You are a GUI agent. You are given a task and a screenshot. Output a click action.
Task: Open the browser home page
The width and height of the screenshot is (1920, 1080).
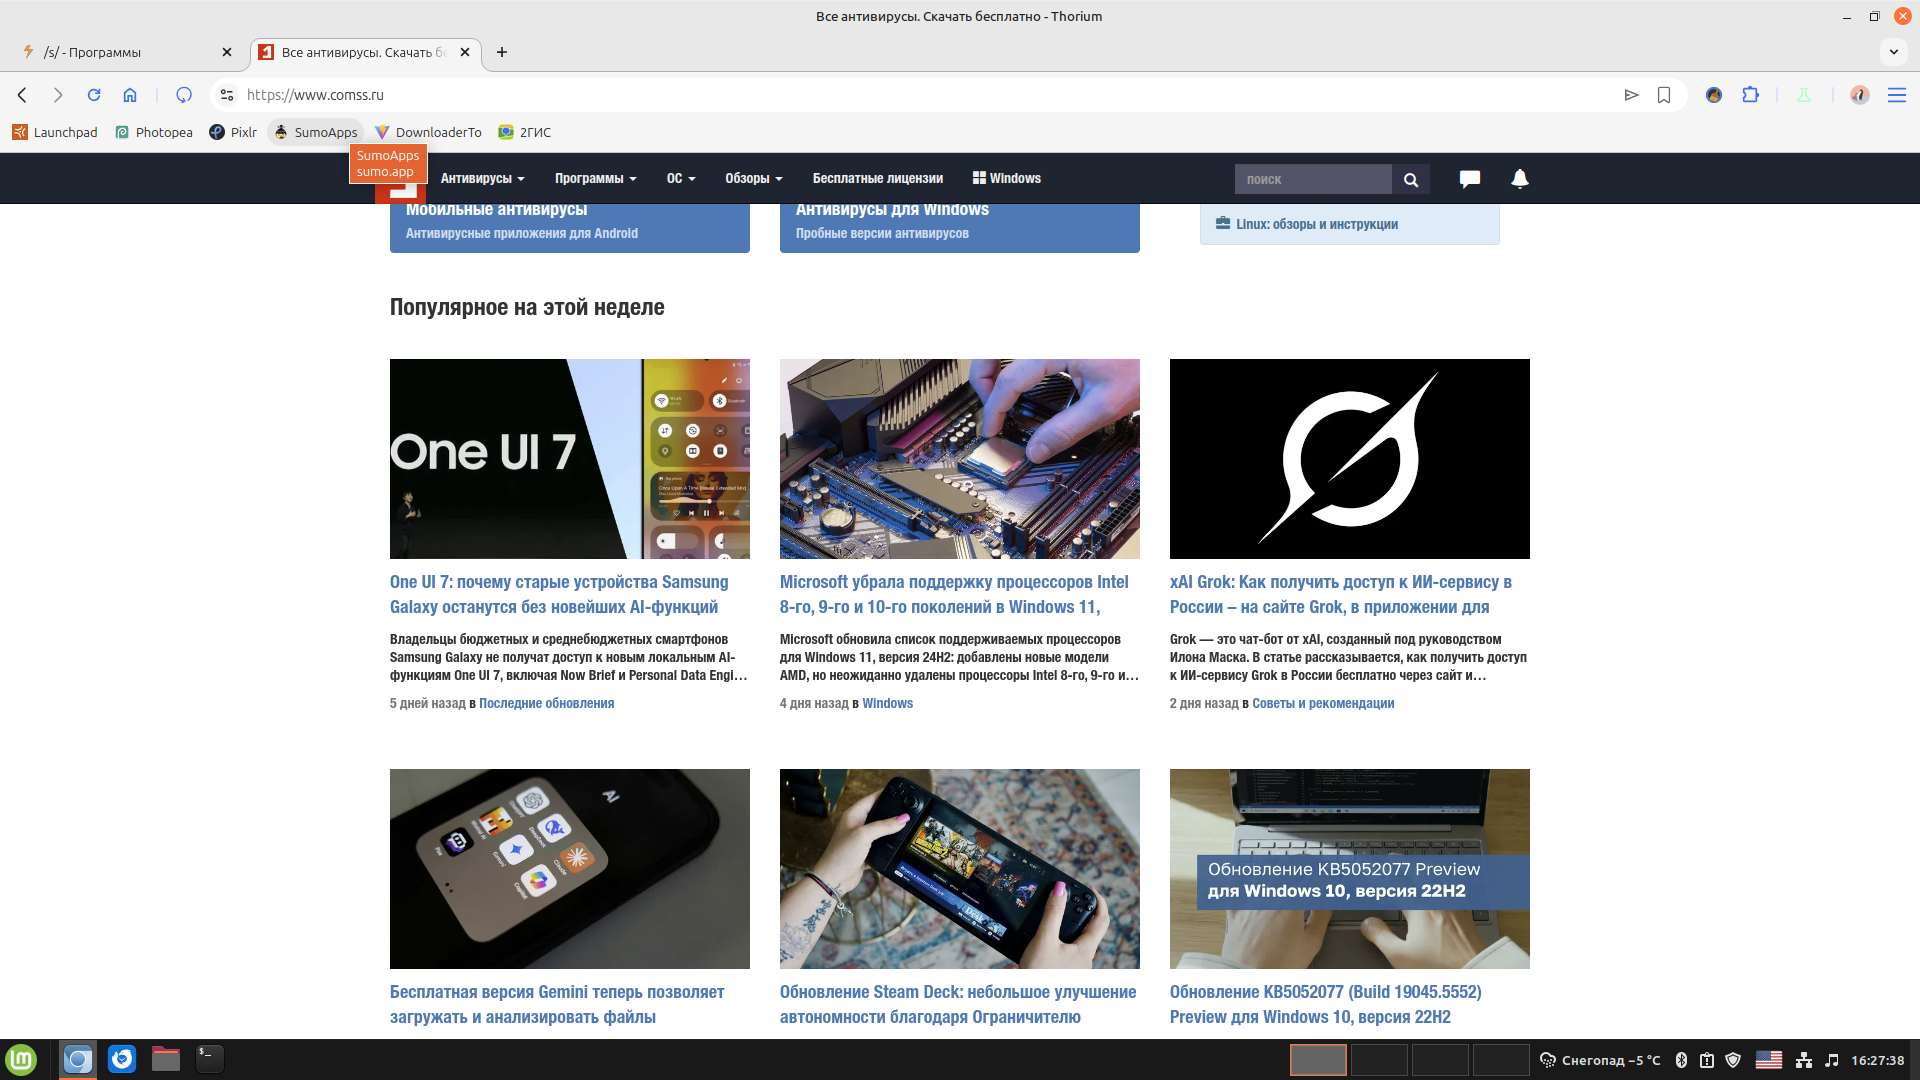(x=130, y=95)
